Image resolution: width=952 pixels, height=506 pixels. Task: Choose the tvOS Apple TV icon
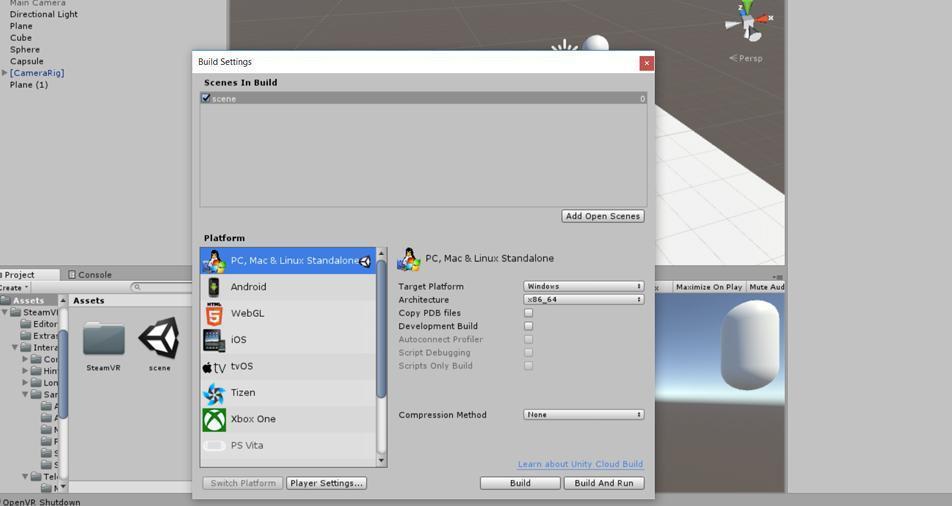(x=214, y=367)
